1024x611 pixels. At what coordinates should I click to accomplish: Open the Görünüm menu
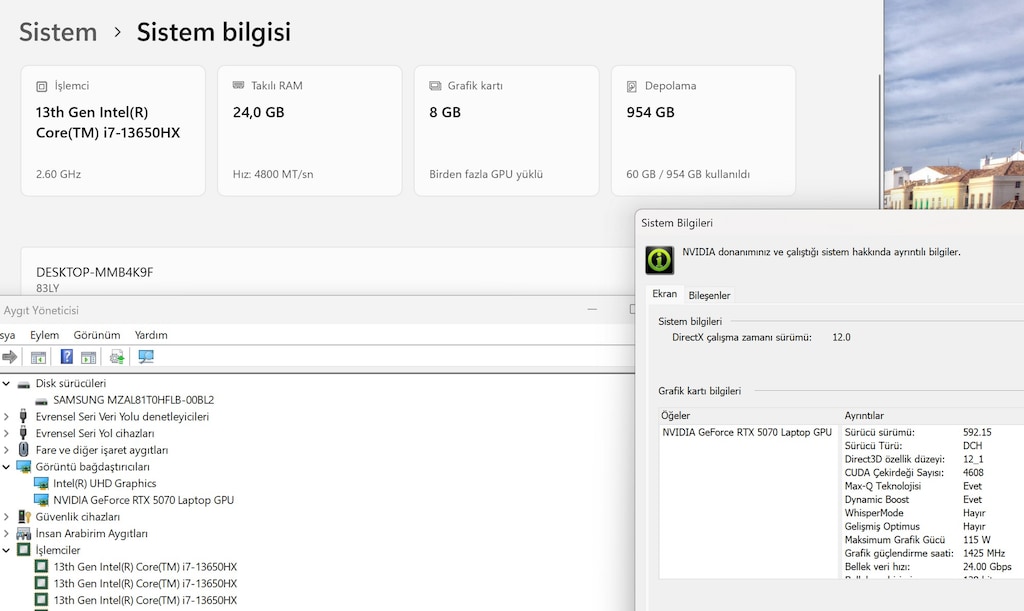[x=97, y=335]
